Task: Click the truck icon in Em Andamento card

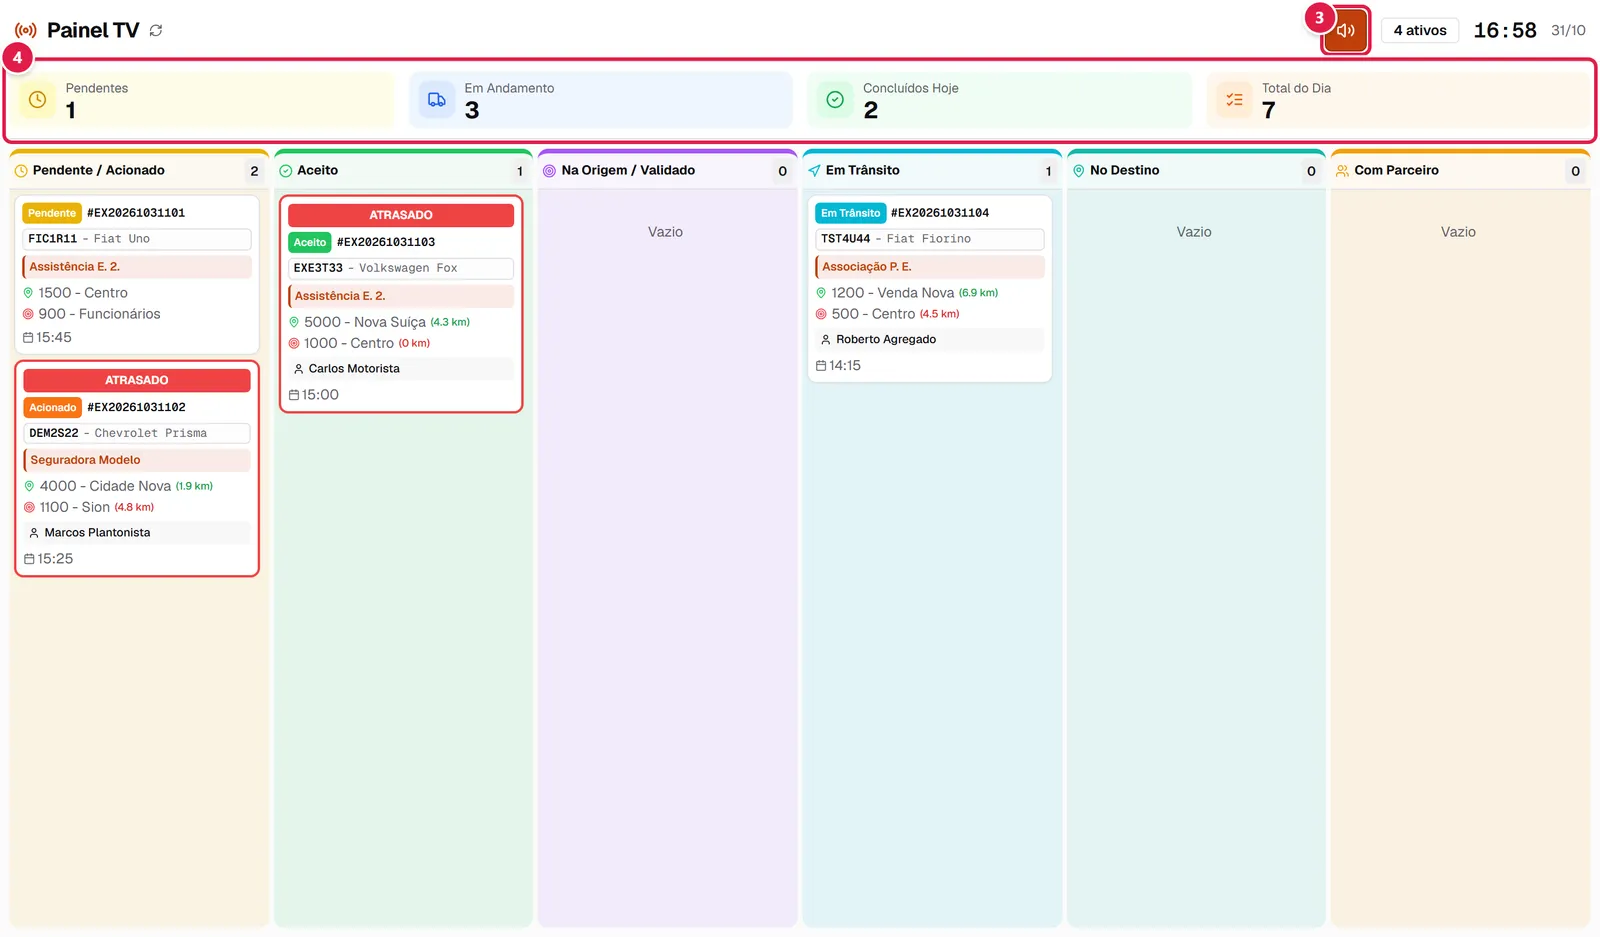Action: pos(437,100)
